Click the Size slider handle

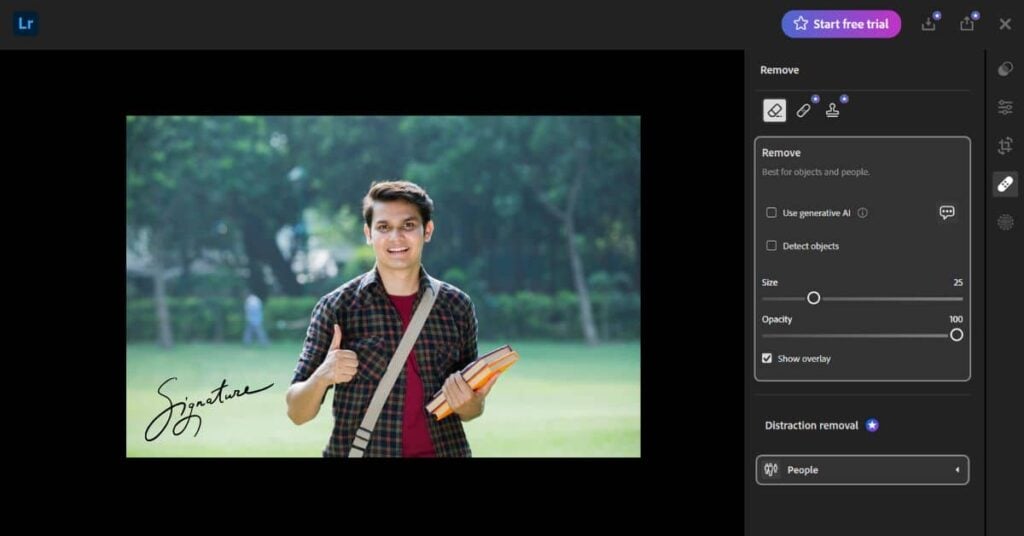(813, 298)
